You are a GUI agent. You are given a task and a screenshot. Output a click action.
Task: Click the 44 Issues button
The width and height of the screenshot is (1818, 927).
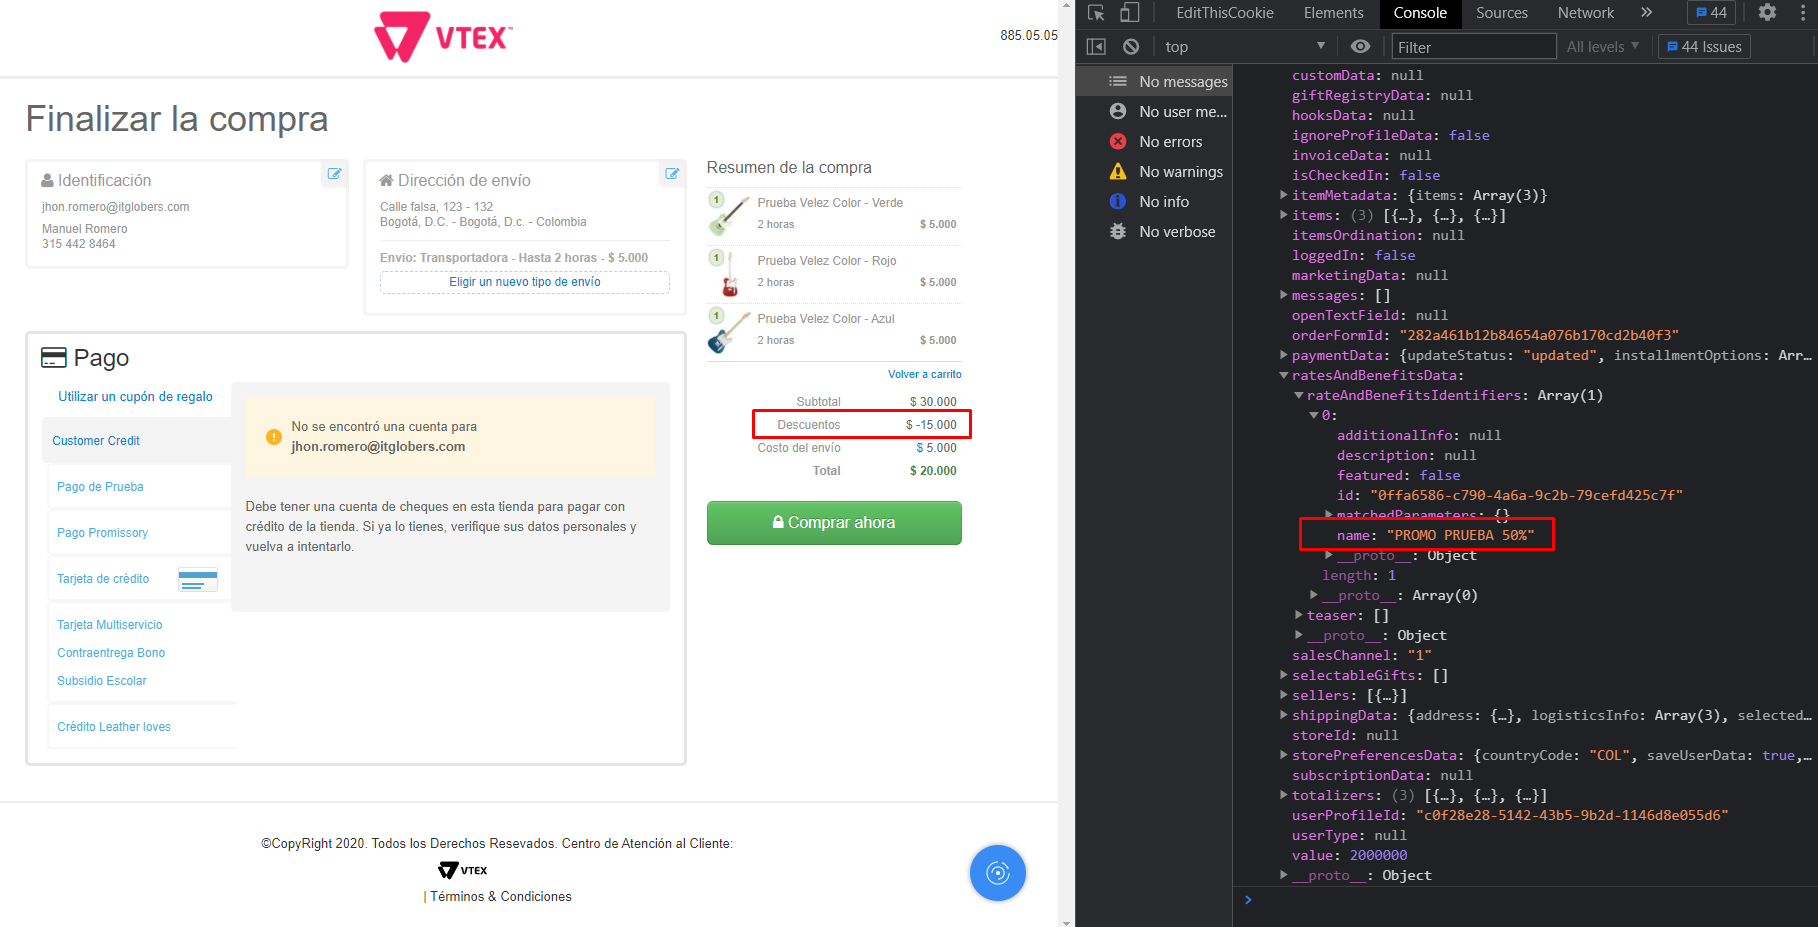click(x=1704, y=47)
